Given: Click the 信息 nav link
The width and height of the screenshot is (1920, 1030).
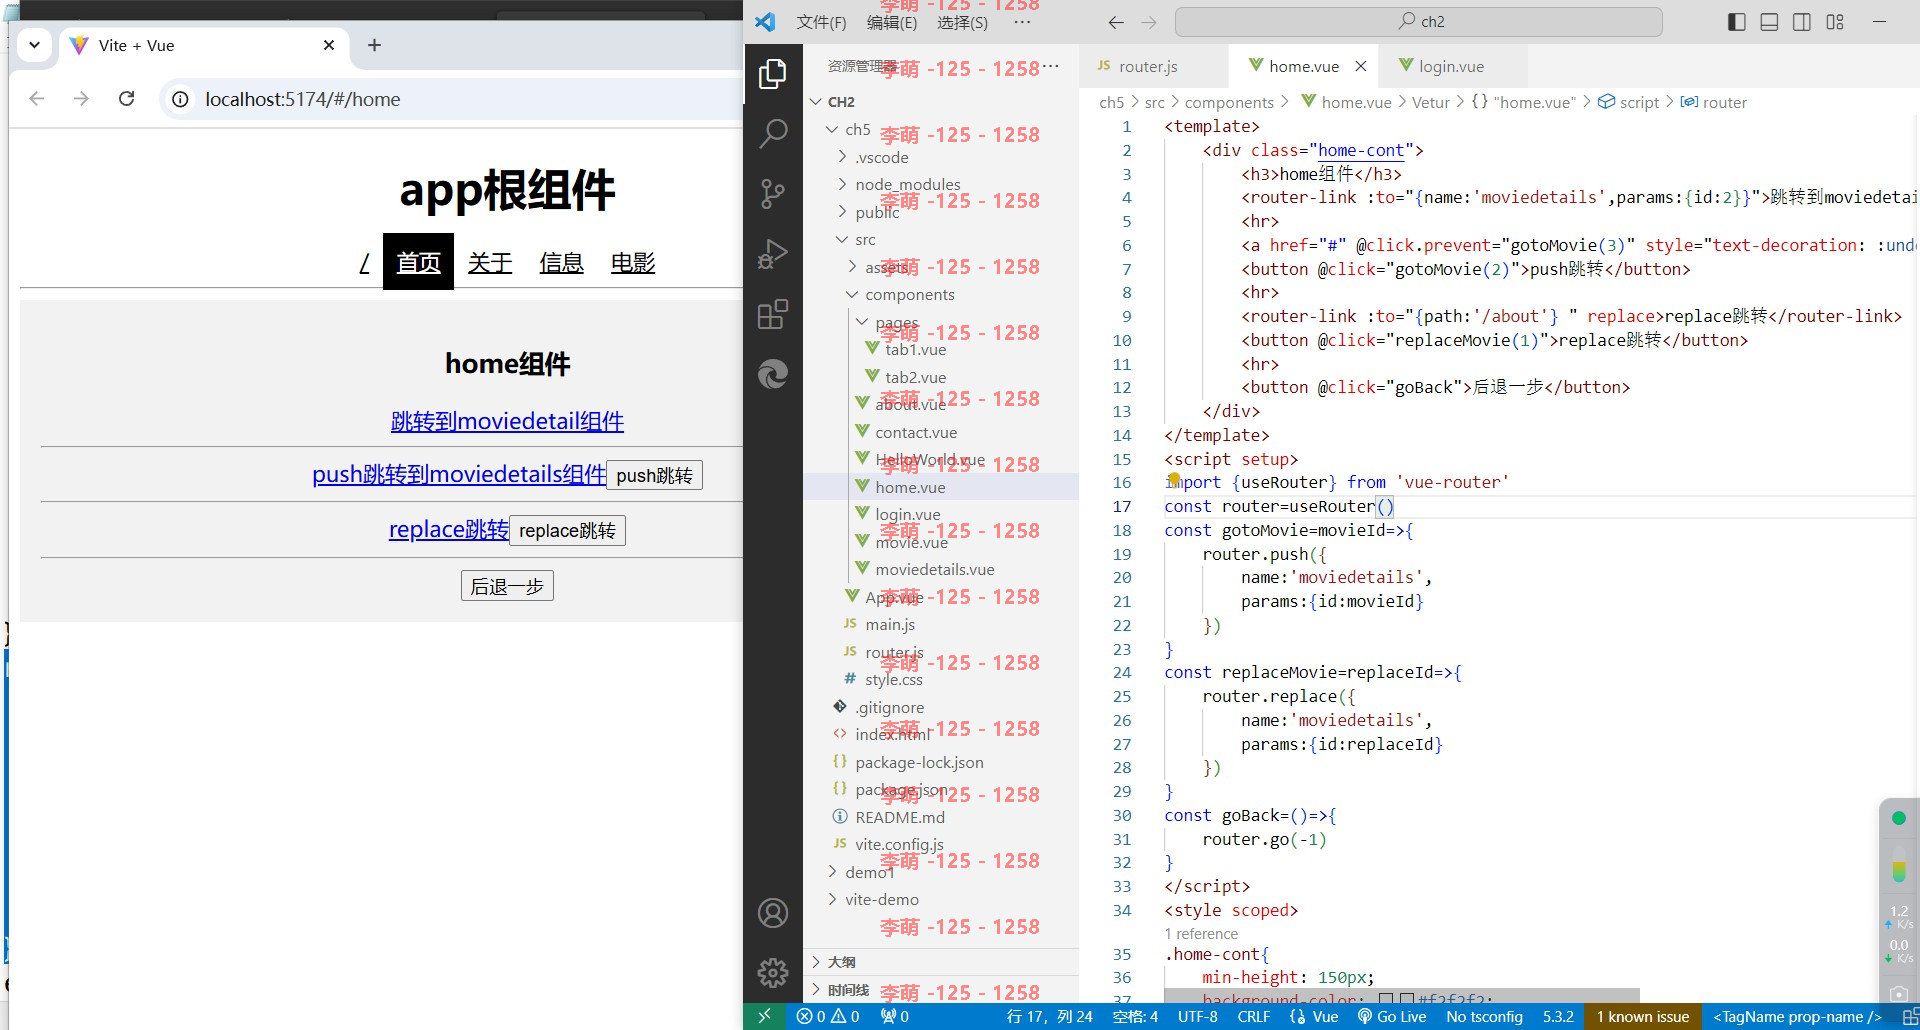Looking at the screenshot, I should [x=561, y=263].
